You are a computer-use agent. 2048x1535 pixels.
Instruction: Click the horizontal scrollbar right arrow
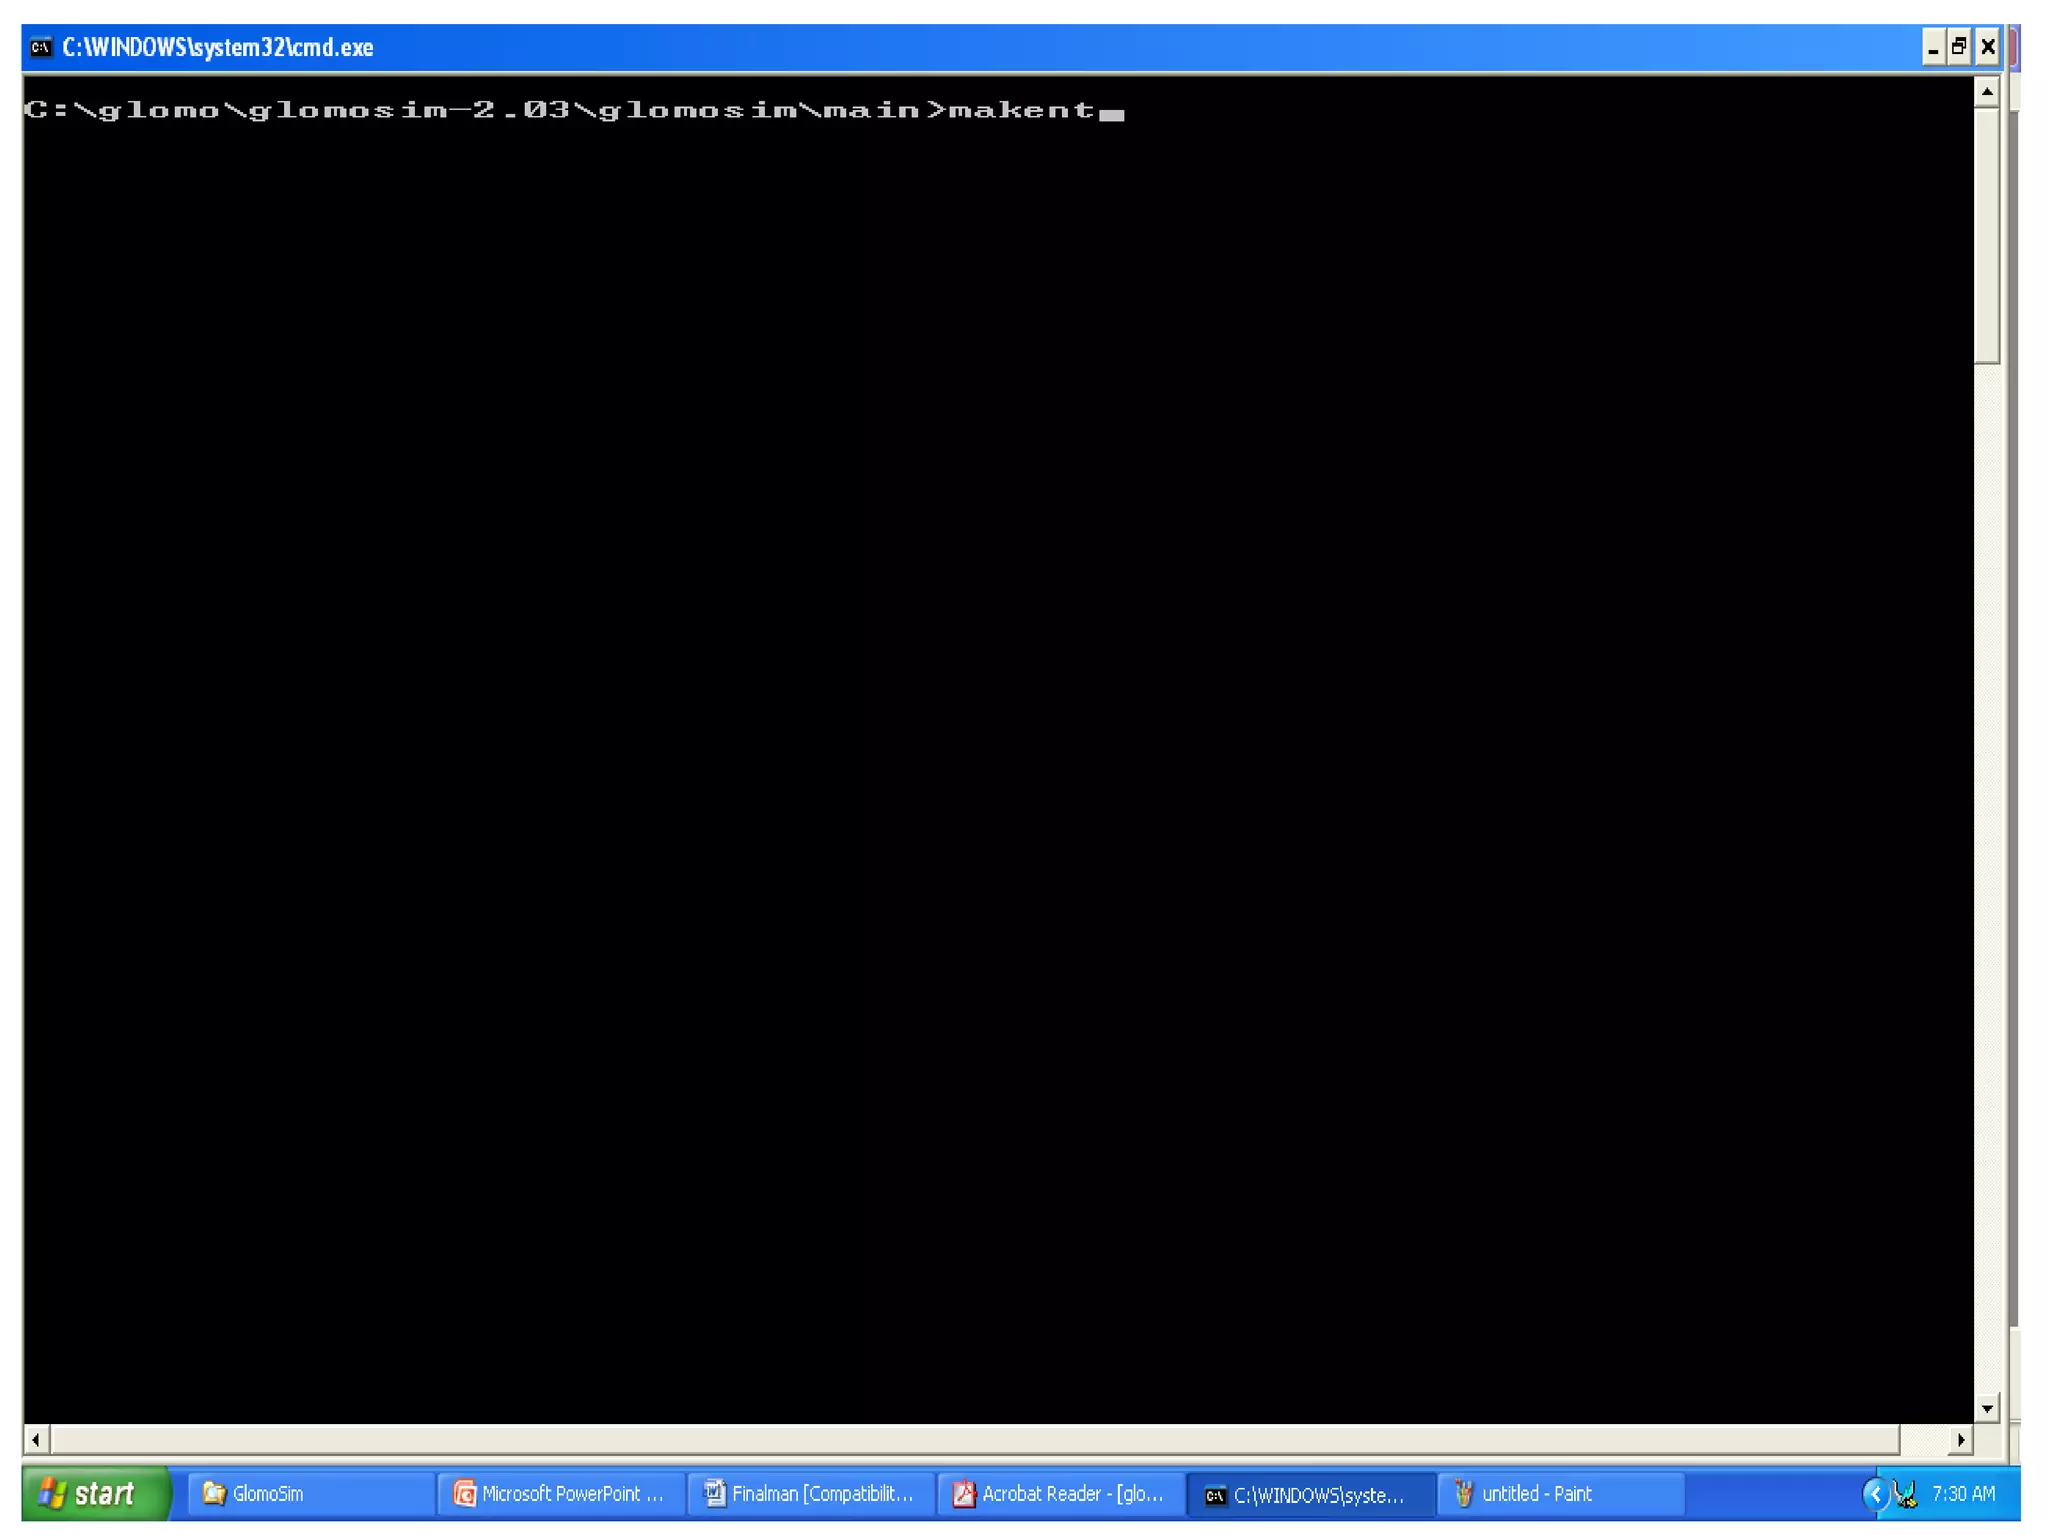click(1960, 1439)
